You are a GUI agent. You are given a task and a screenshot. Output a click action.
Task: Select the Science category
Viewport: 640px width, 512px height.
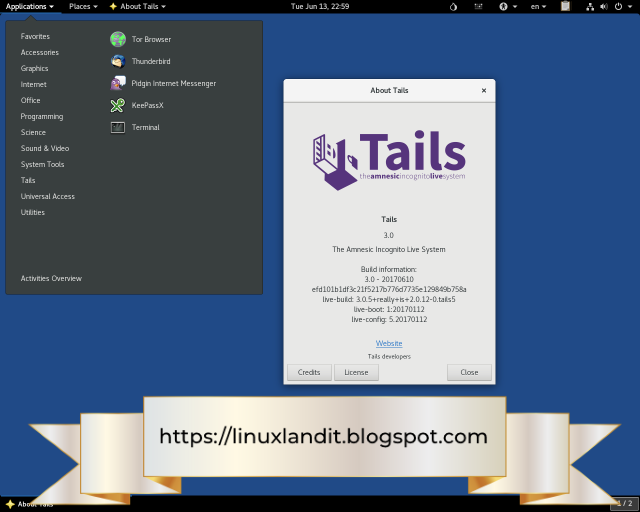pos(33,132)
